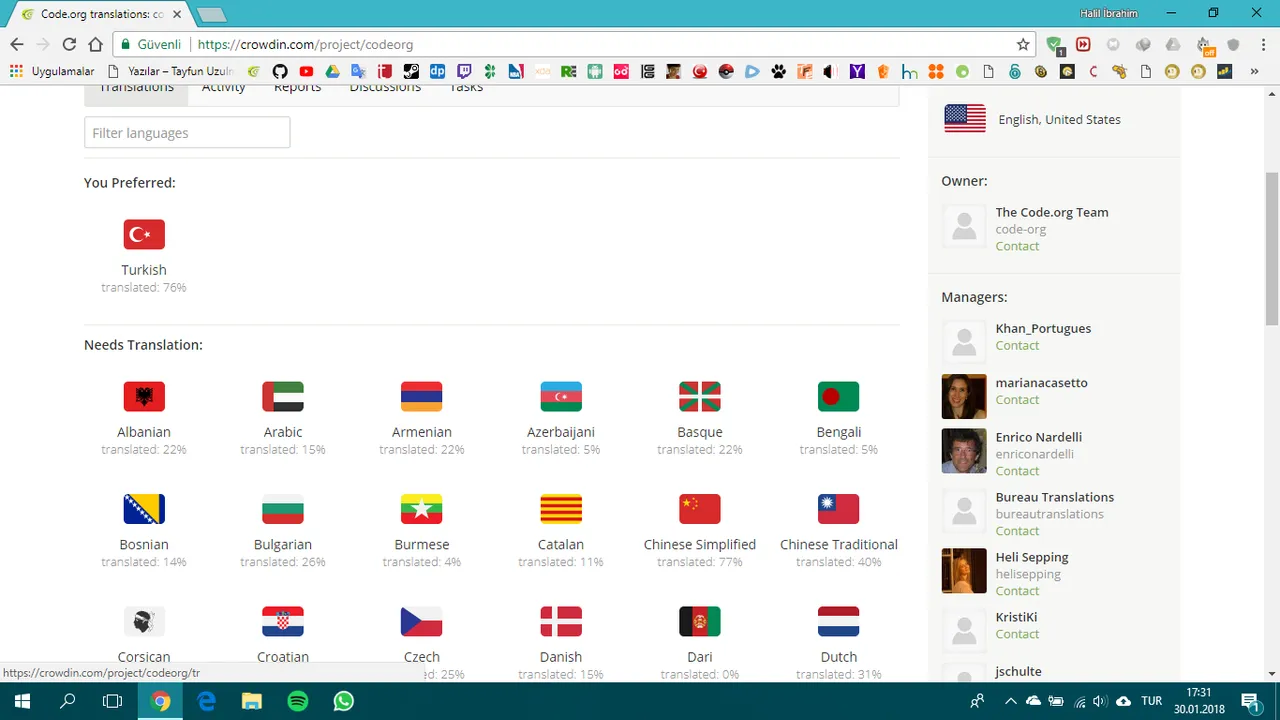This screenshot has width=1280, height=720.
Task: Open the Dari flag icon
Action: click(700, 621)
